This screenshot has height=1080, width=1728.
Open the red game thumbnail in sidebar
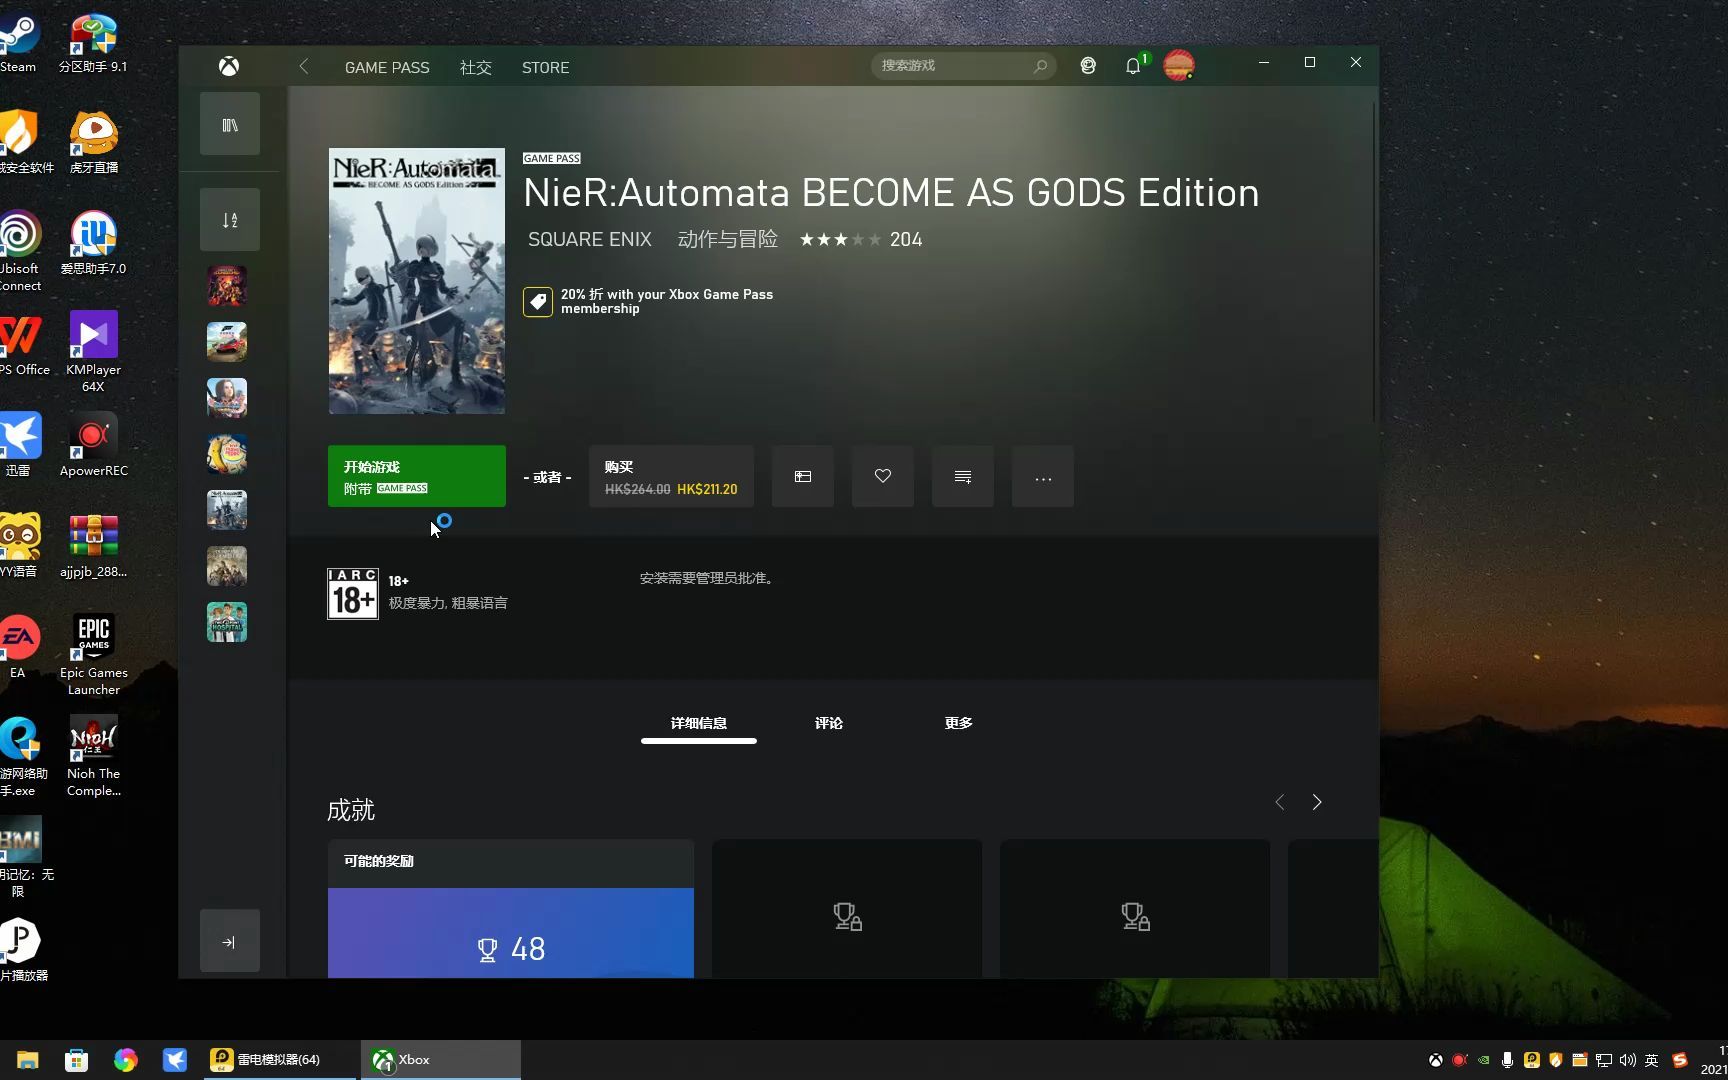(227, 286)
